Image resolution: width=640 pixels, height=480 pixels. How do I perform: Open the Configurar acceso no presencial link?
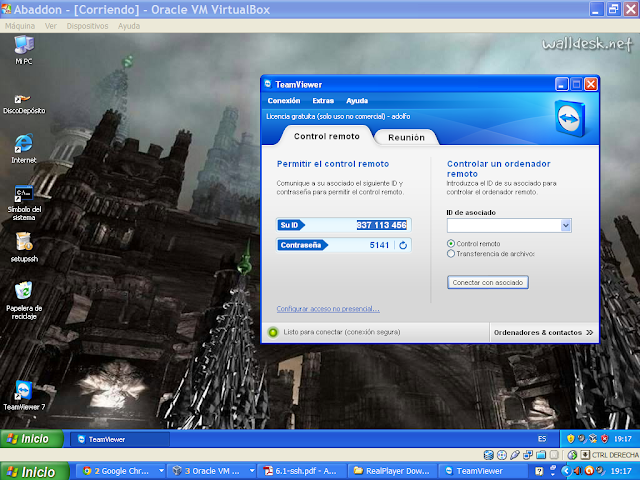[x=328, y=309]
